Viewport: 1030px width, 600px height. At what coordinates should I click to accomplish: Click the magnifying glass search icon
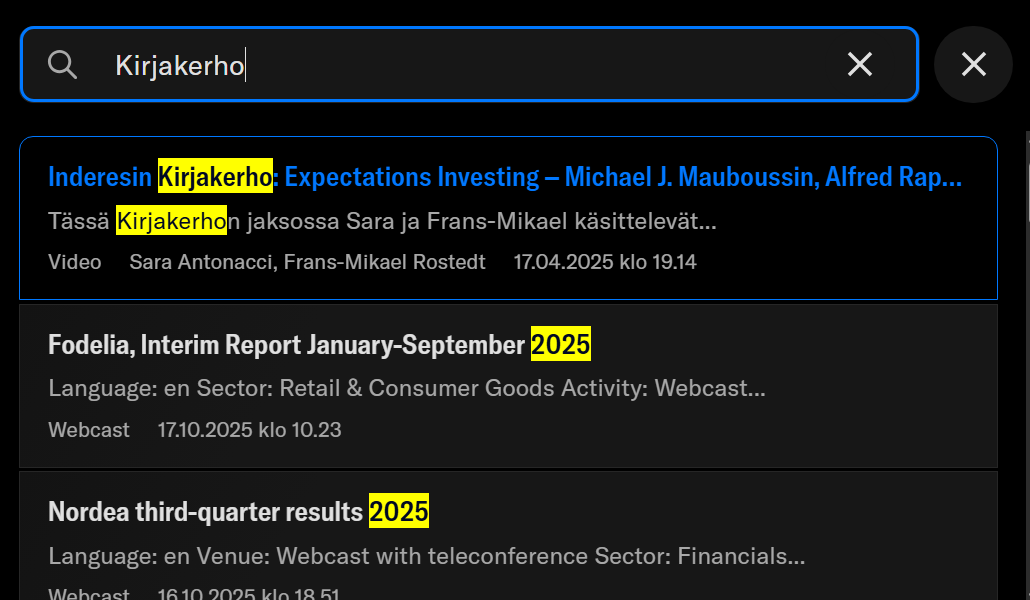tap(62, 65)
